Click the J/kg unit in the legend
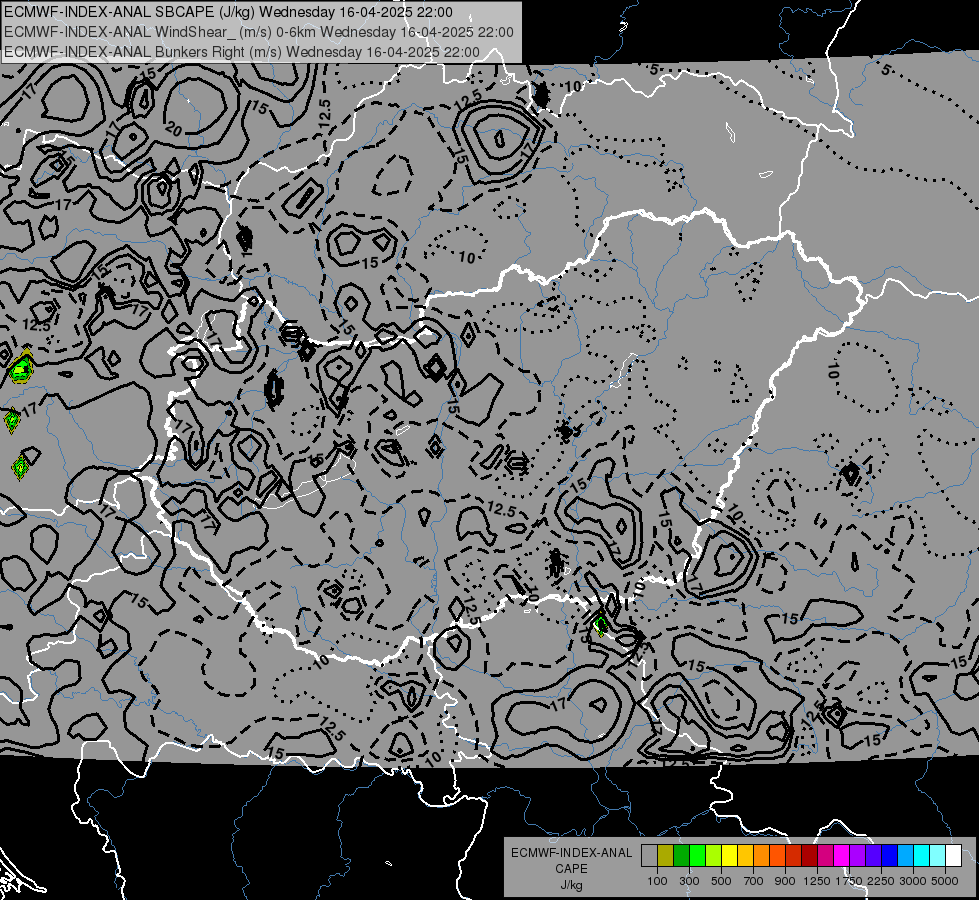 [571, 885]
